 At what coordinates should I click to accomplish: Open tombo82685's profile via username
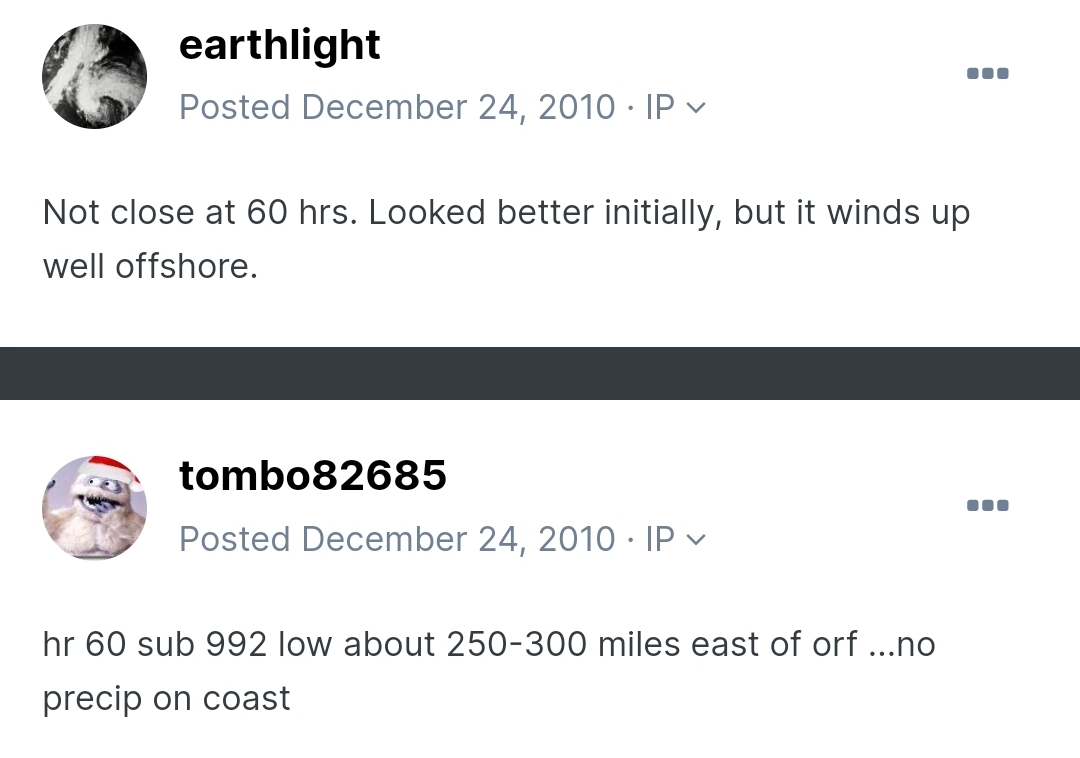coord(313,476)
